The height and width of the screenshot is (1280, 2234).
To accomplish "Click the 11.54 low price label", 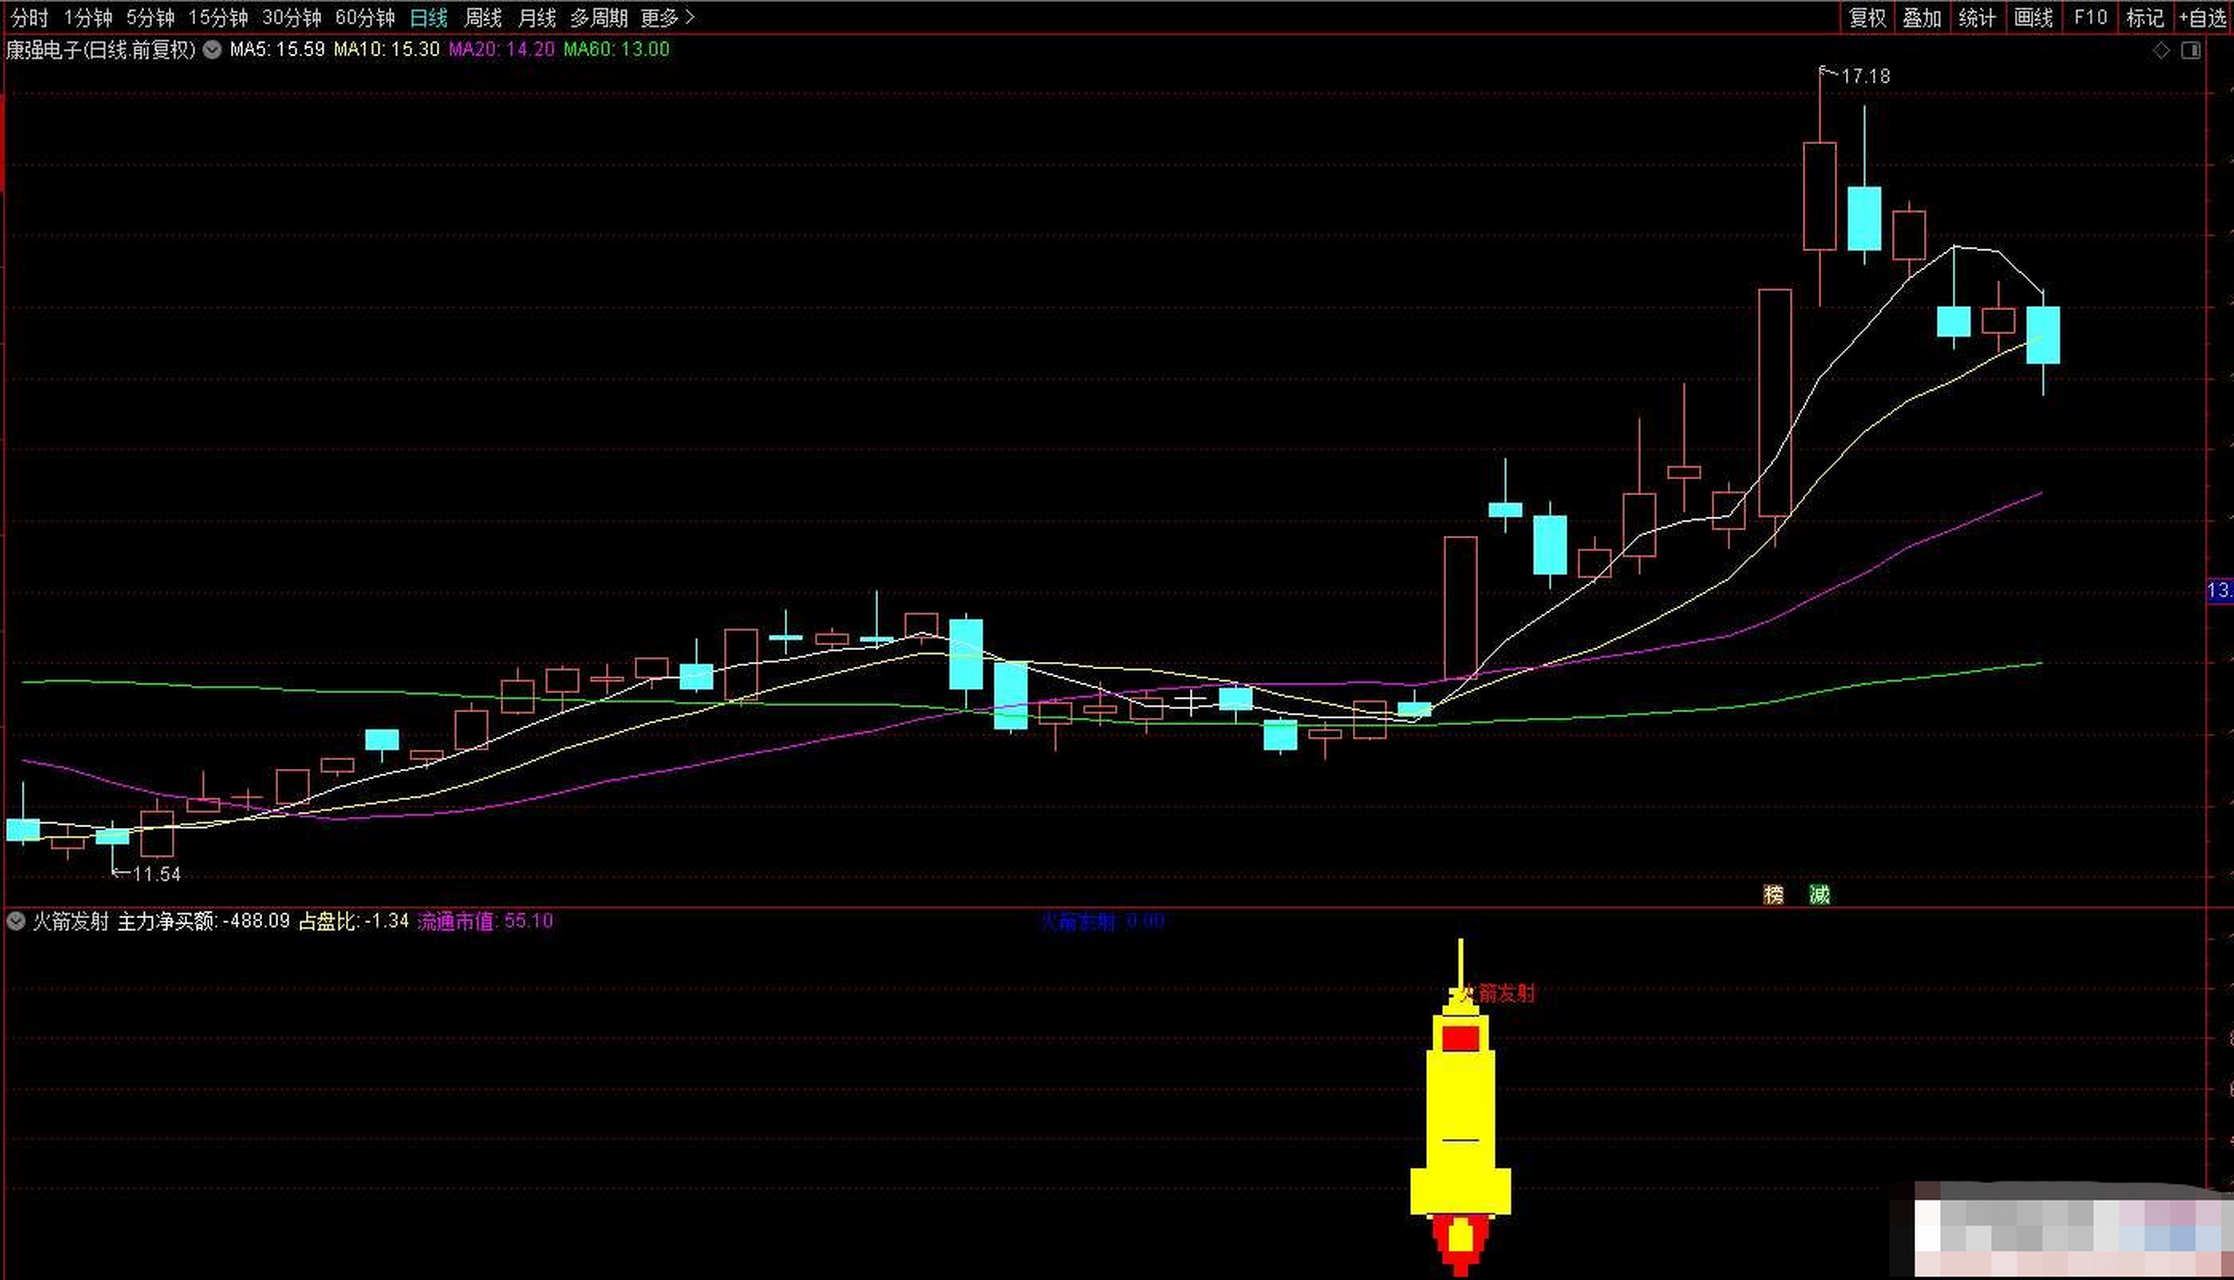I will (156, 874).
